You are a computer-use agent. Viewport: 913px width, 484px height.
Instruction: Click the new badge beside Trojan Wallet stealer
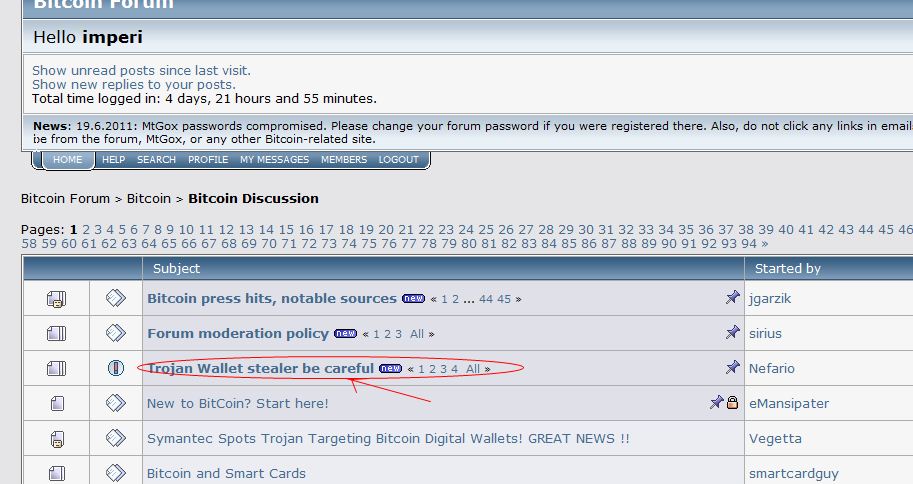coord(390,369)
